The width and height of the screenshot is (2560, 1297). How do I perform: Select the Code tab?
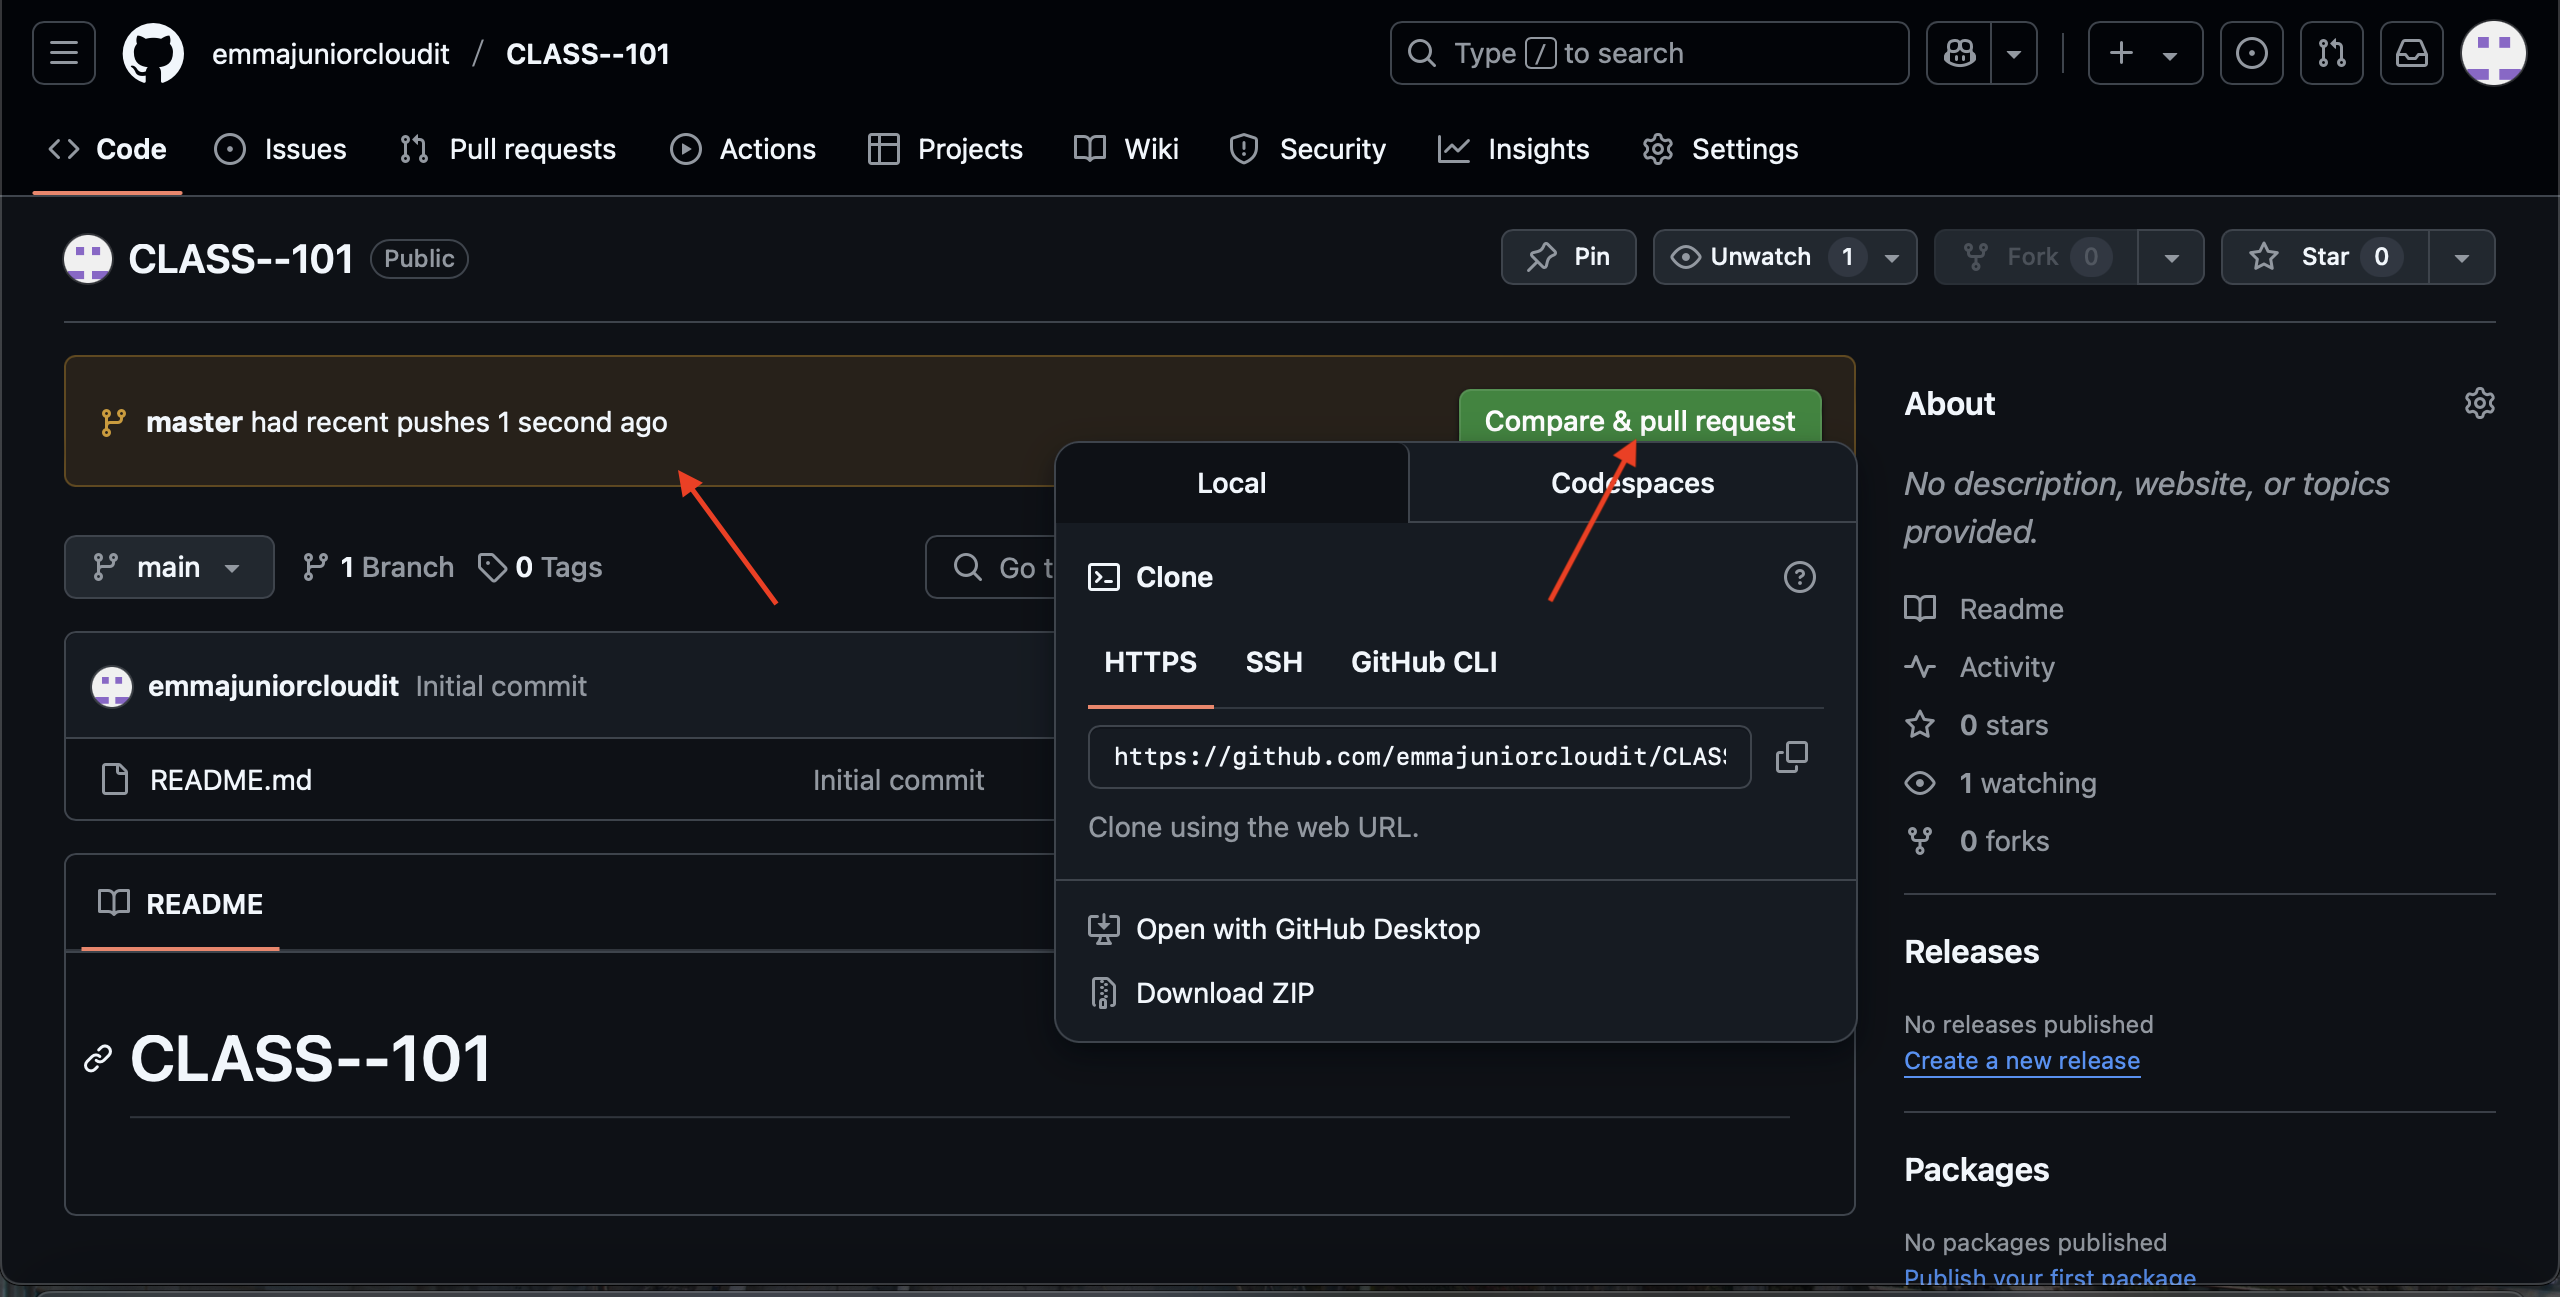click(x=108, y=149)
